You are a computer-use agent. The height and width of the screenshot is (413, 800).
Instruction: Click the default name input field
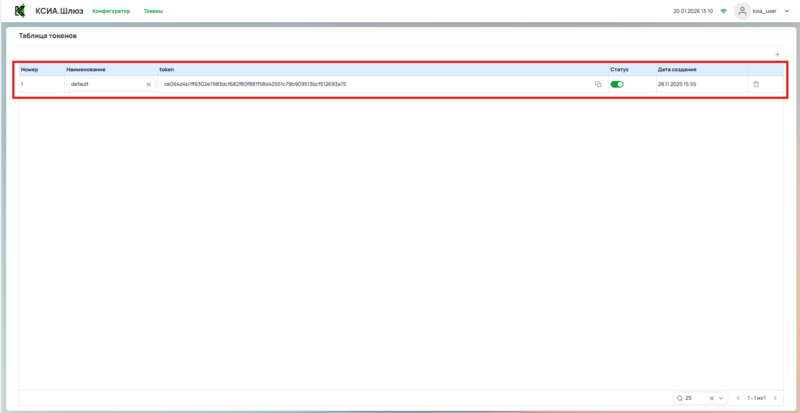[x=104, y=84]
